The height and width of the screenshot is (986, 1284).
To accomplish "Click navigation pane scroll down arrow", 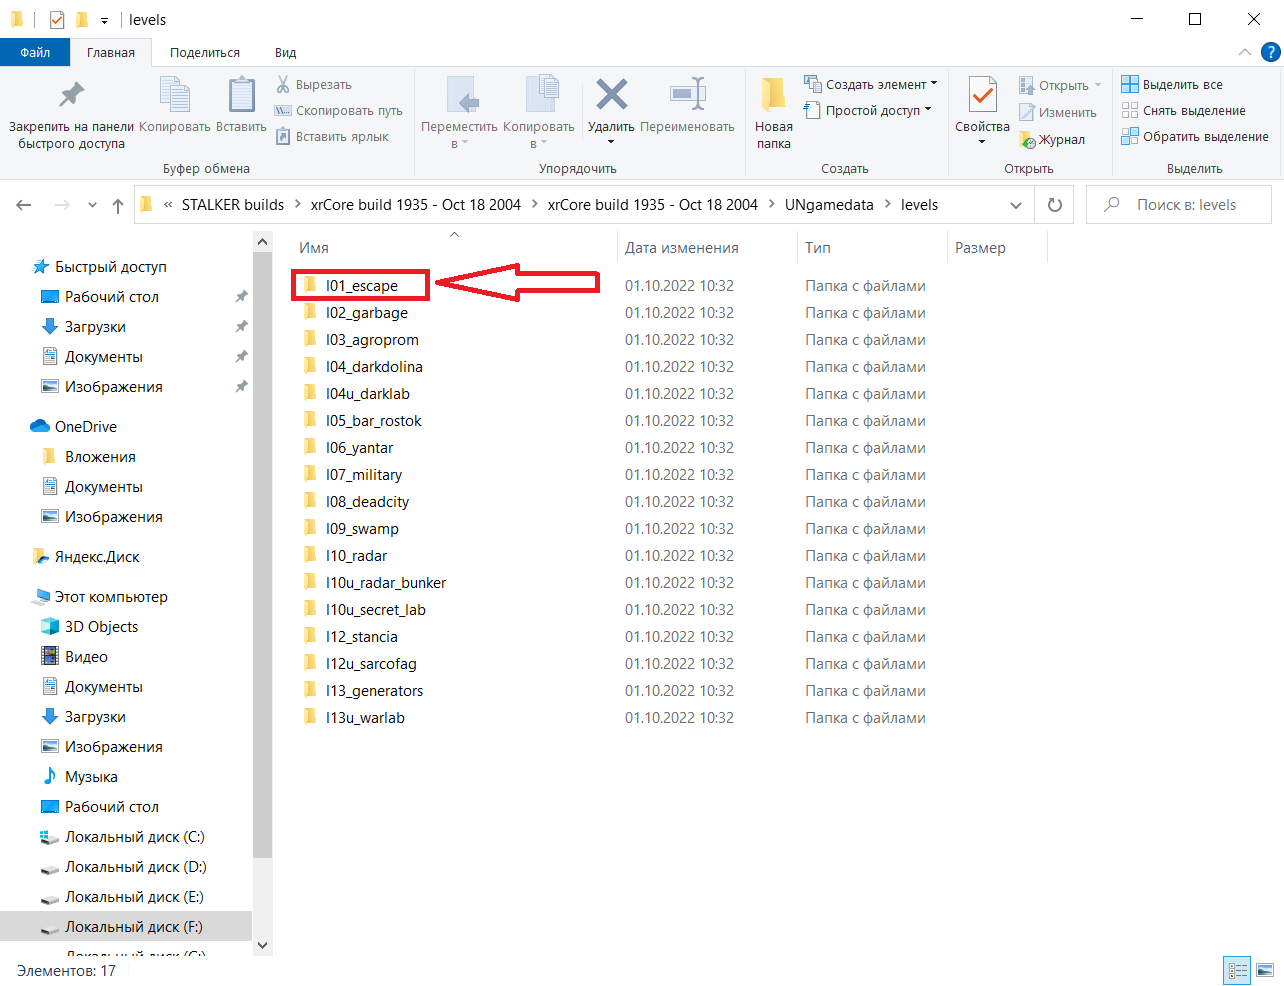I will pos(262,945).
